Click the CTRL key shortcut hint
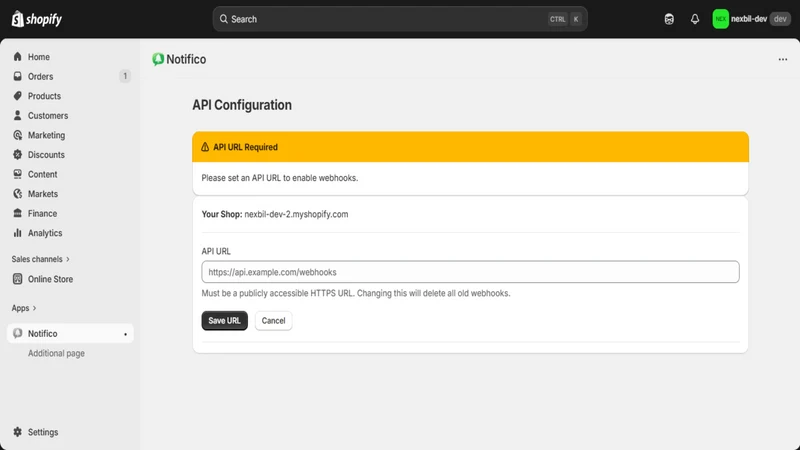The height and width of the screenshot is (450, 800). coord(557,19)
